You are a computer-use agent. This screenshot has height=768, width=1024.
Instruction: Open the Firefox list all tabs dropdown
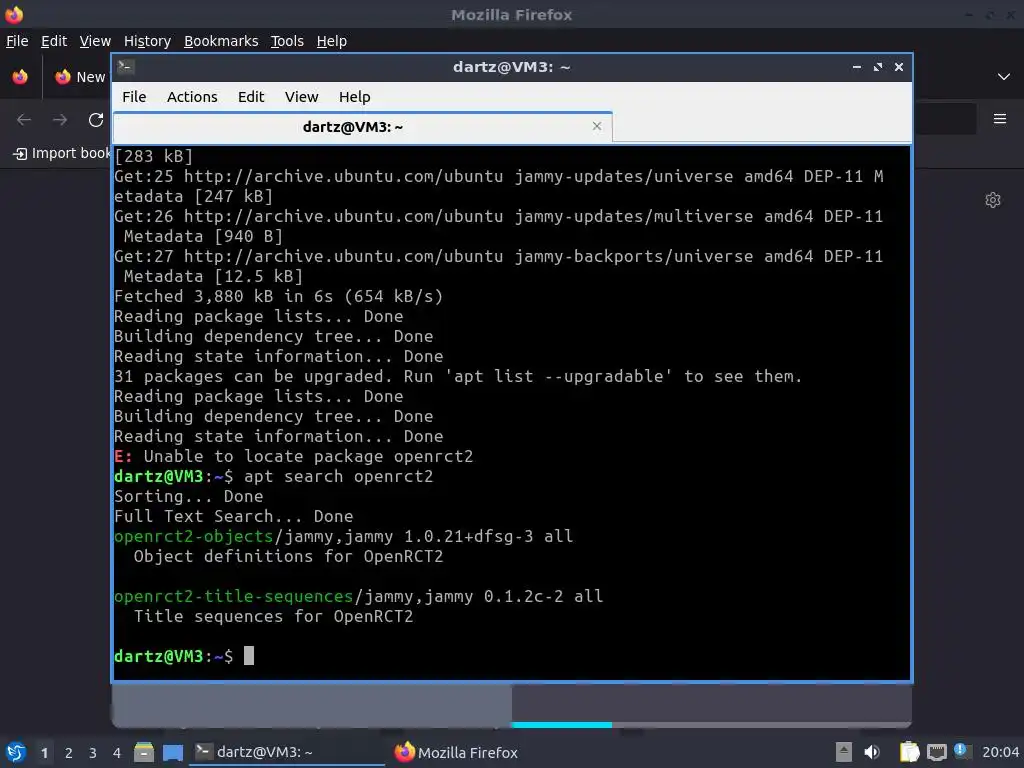pyautogui.click(x=1004, y=77)
